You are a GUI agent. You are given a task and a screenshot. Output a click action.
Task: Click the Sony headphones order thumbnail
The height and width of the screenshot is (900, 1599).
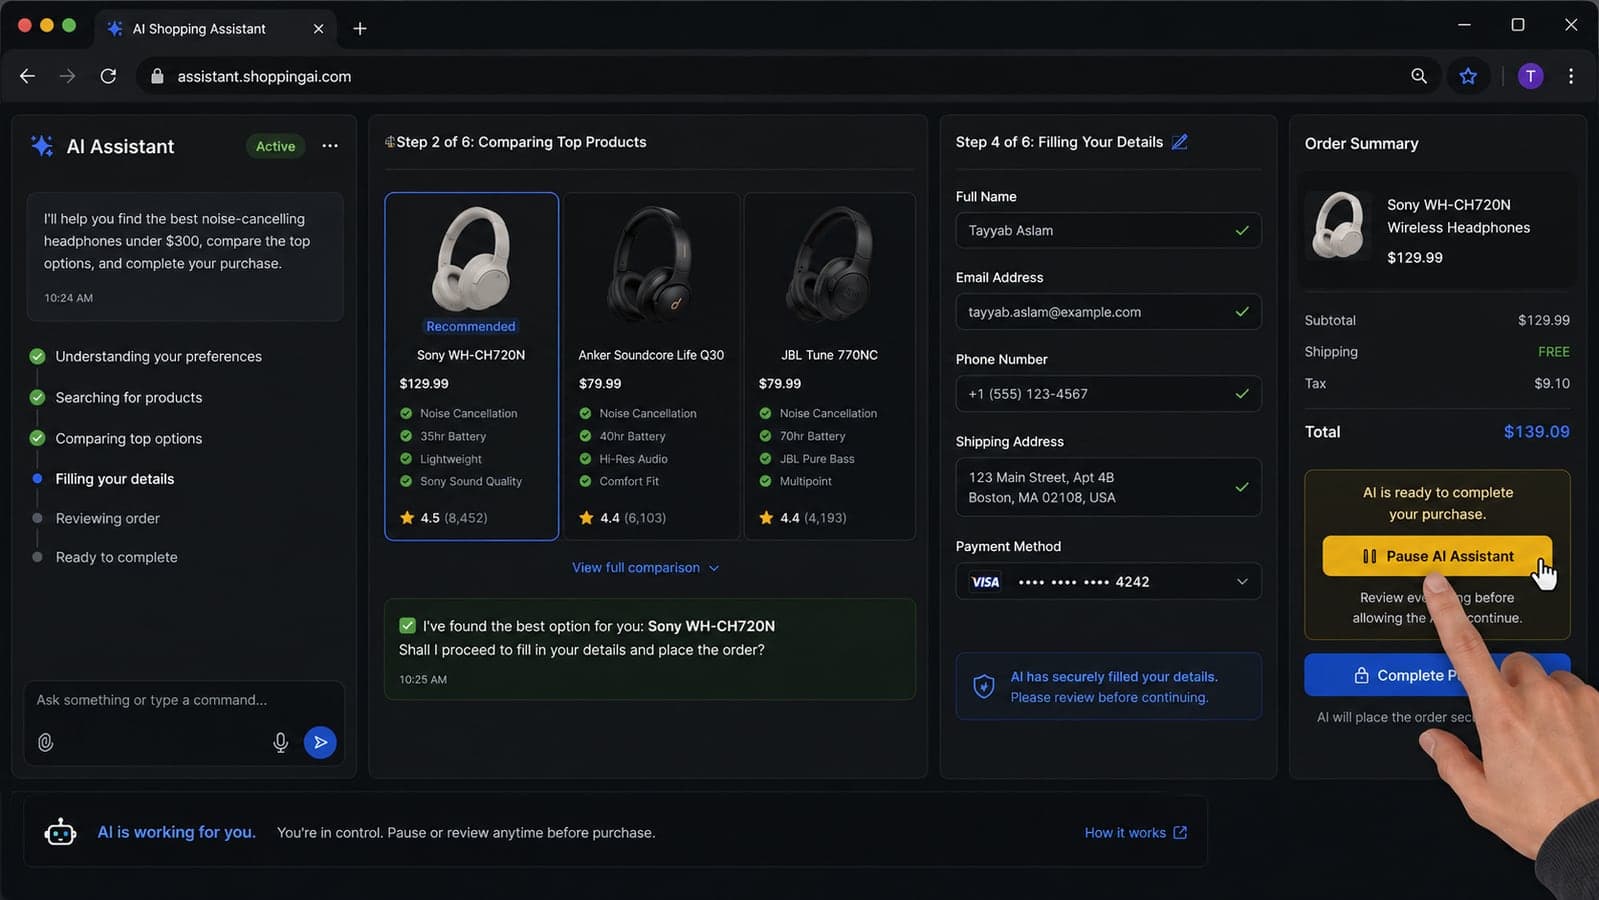[1338, 226]
